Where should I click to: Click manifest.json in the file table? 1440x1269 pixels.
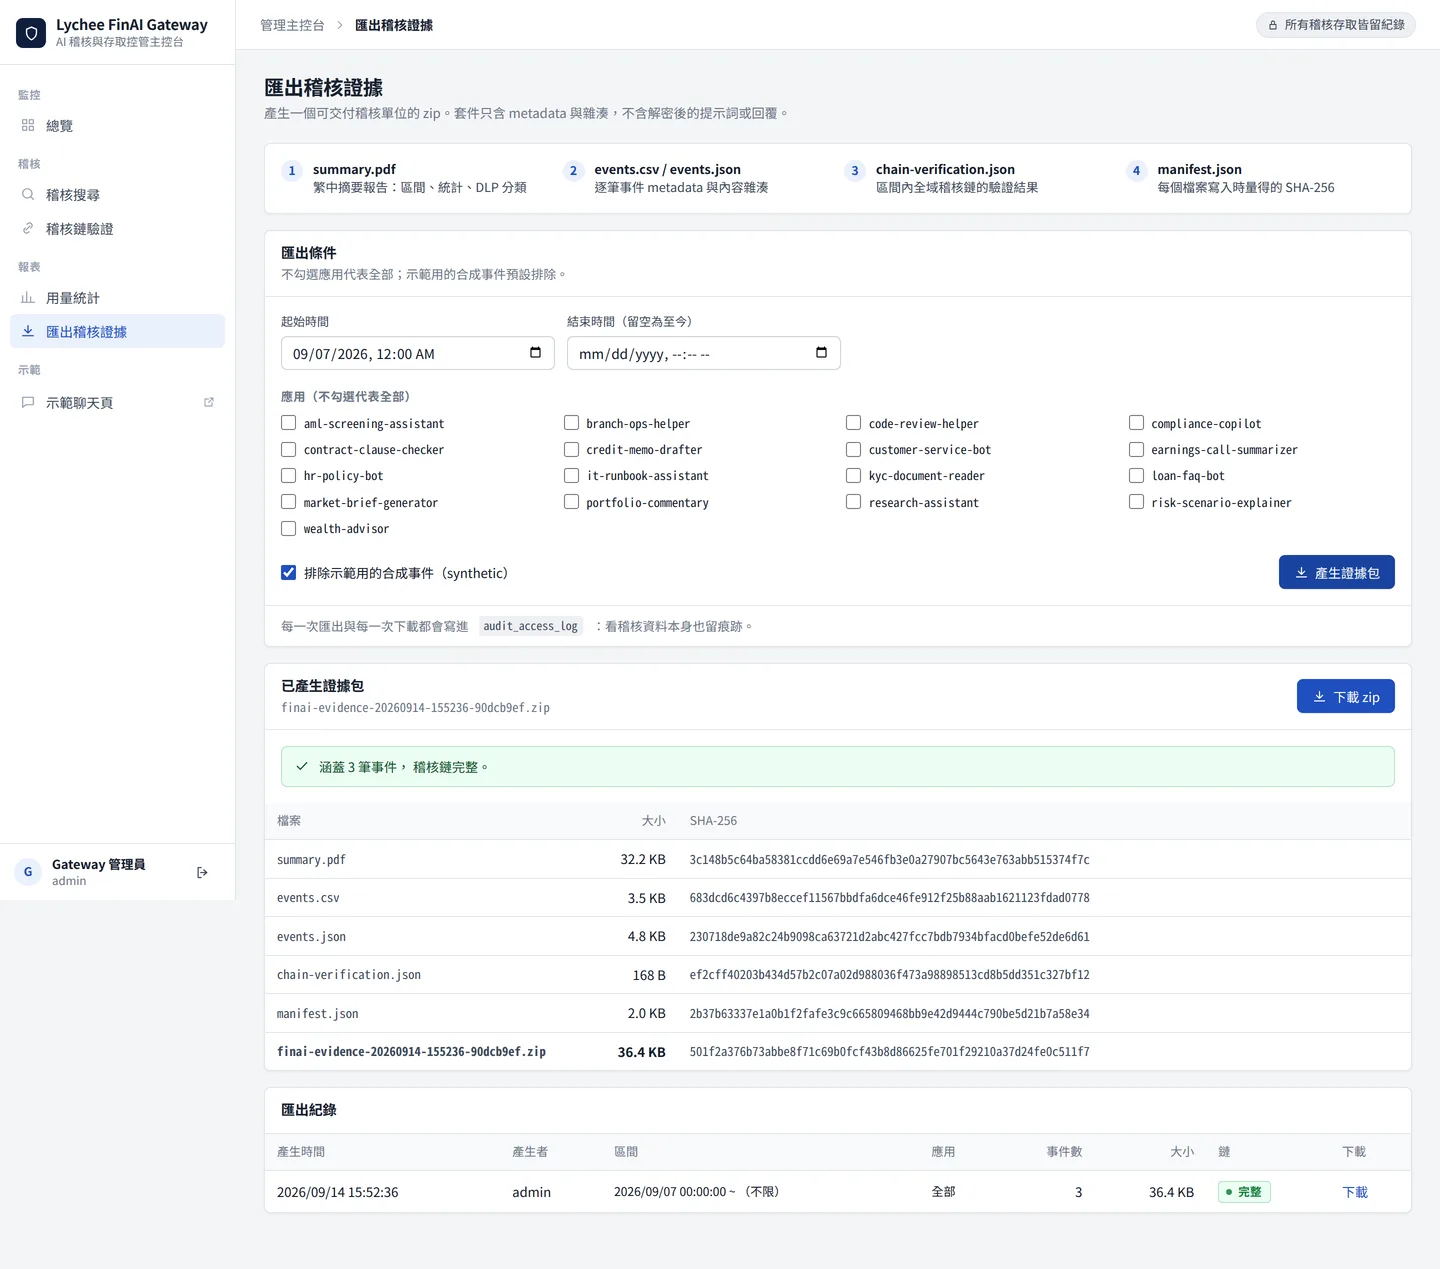[x=317, y=1014]
